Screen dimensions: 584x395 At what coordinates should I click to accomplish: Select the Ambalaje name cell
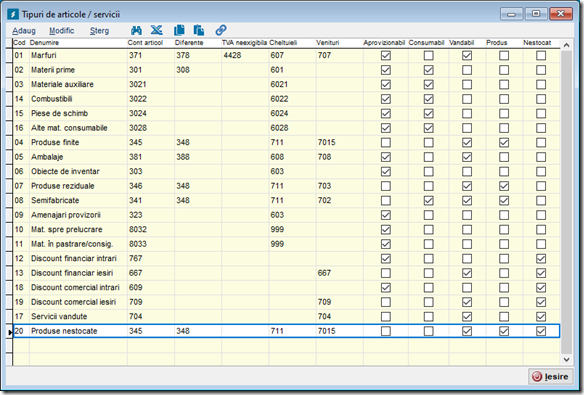pyautogui.click(x=78, y=157)
